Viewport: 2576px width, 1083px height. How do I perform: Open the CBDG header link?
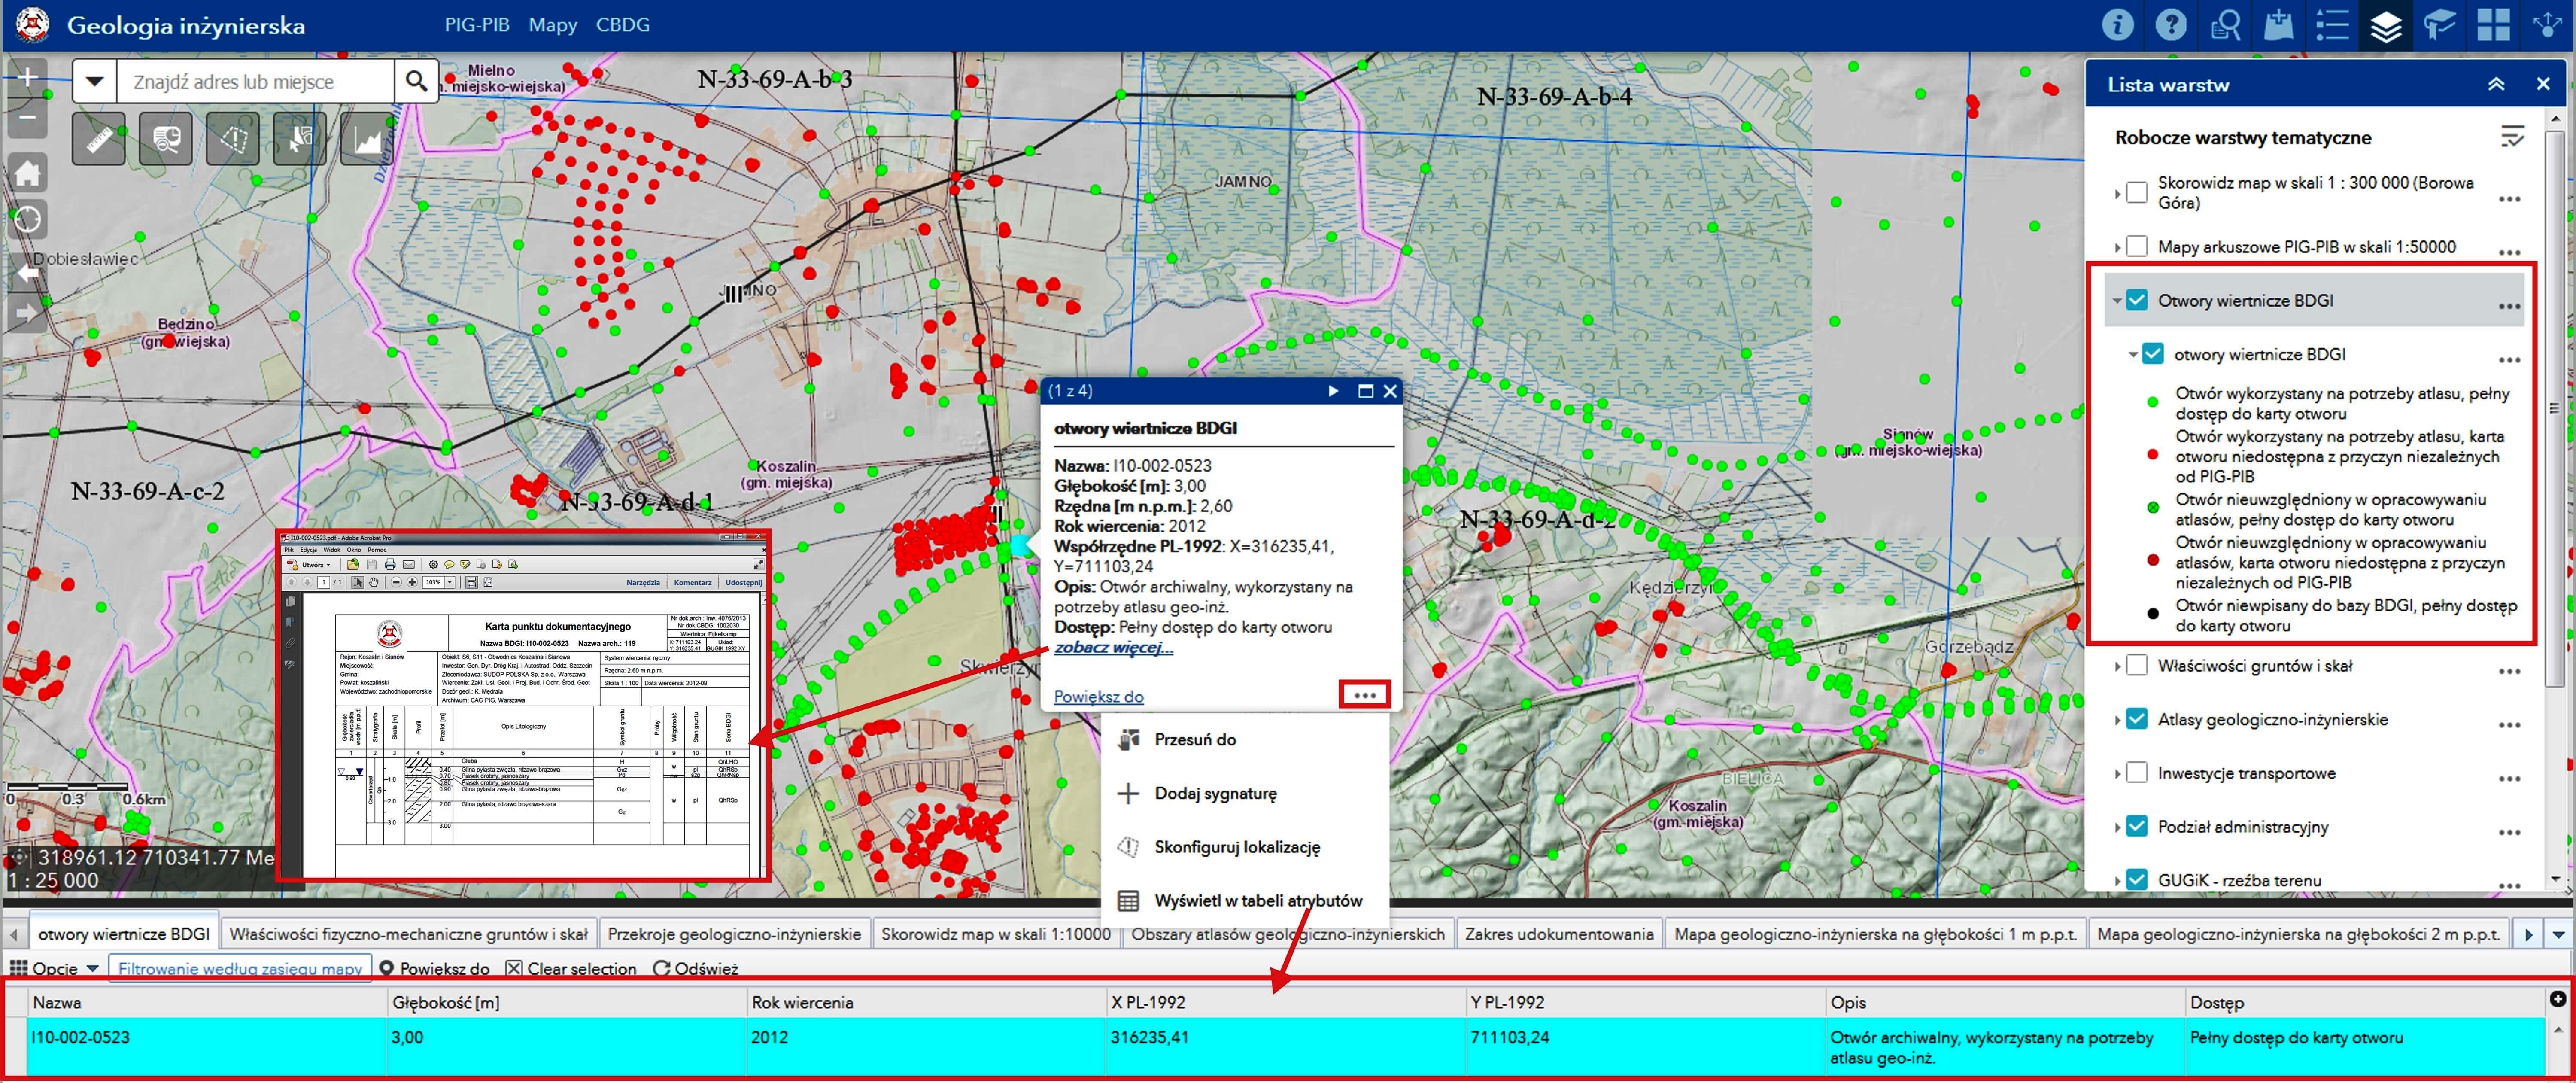pyautogui.click(x=623, y=25)
